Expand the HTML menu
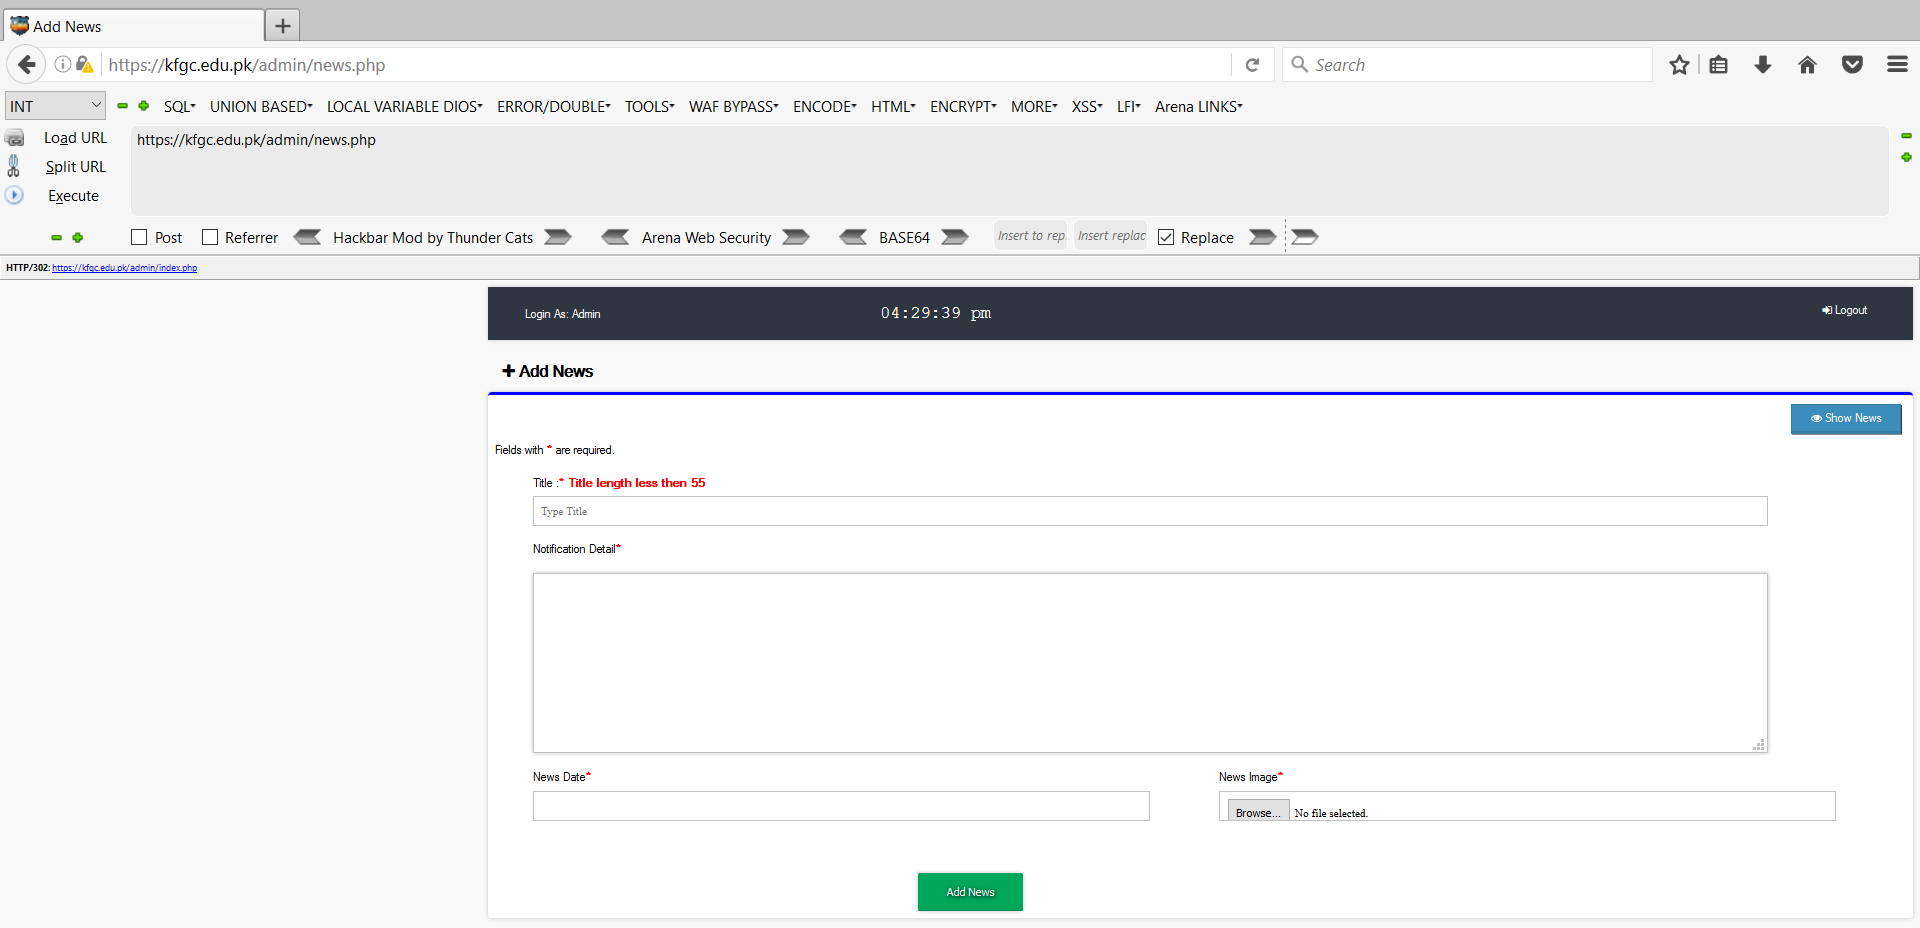 pyautogui.click(x=893, y=106)
